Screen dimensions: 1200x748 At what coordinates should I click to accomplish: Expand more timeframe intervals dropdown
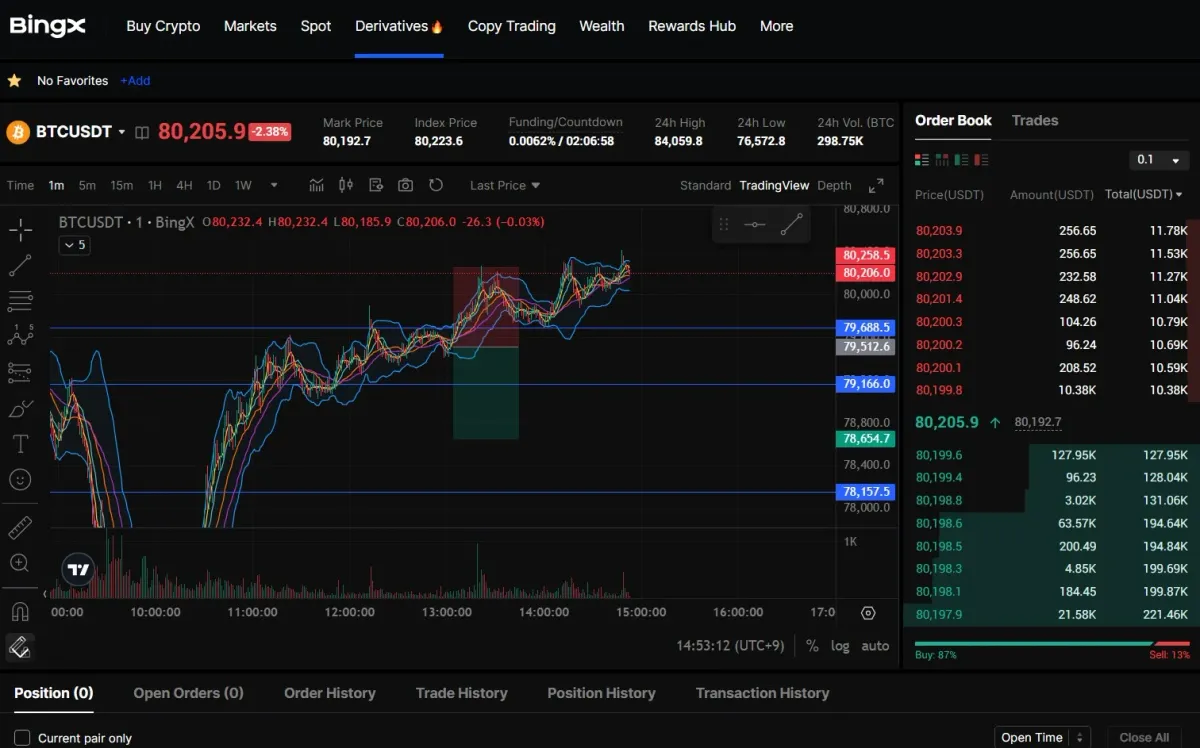click(274, 185)
